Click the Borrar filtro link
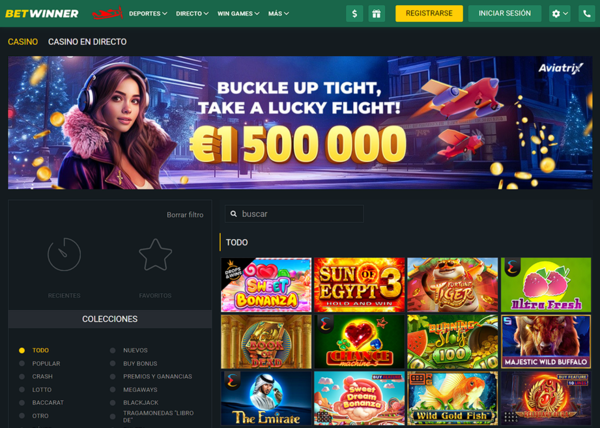The height and width of the screenshot is (428, 600). pyautogui.click(x=185, y=215)
